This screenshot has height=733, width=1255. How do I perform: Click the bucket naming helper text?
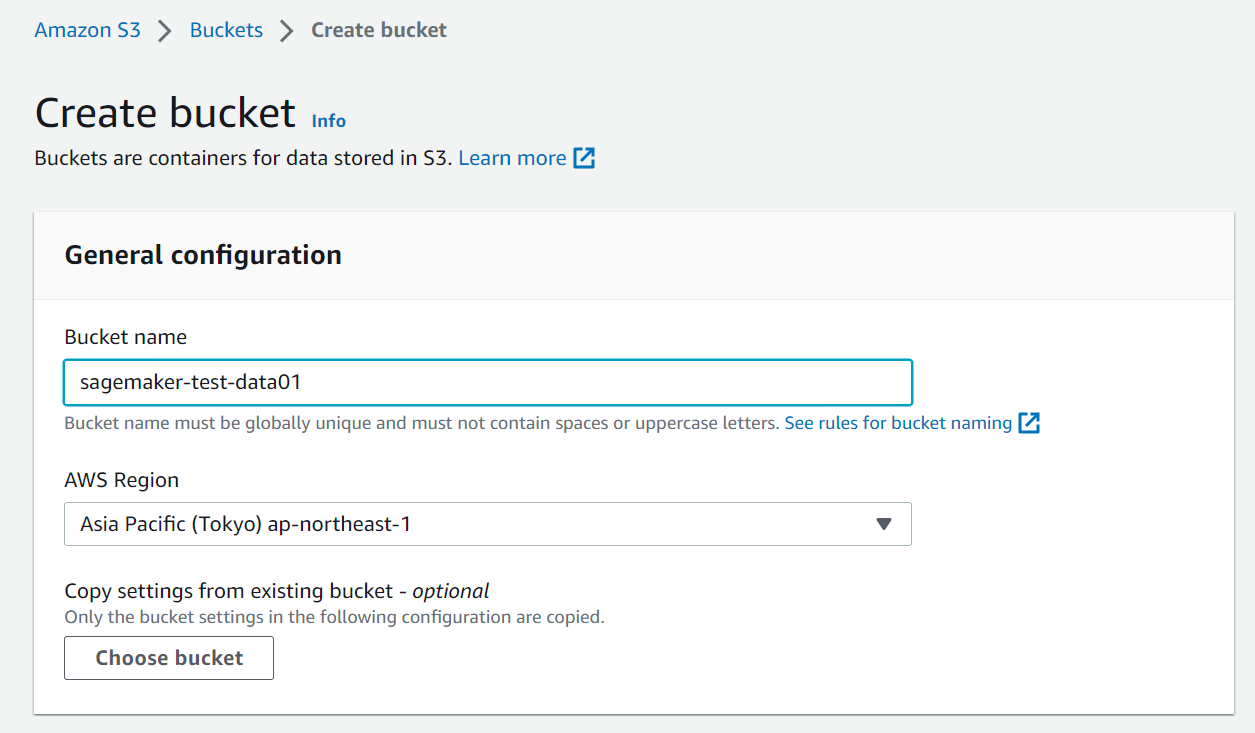[x=420, y=422]
